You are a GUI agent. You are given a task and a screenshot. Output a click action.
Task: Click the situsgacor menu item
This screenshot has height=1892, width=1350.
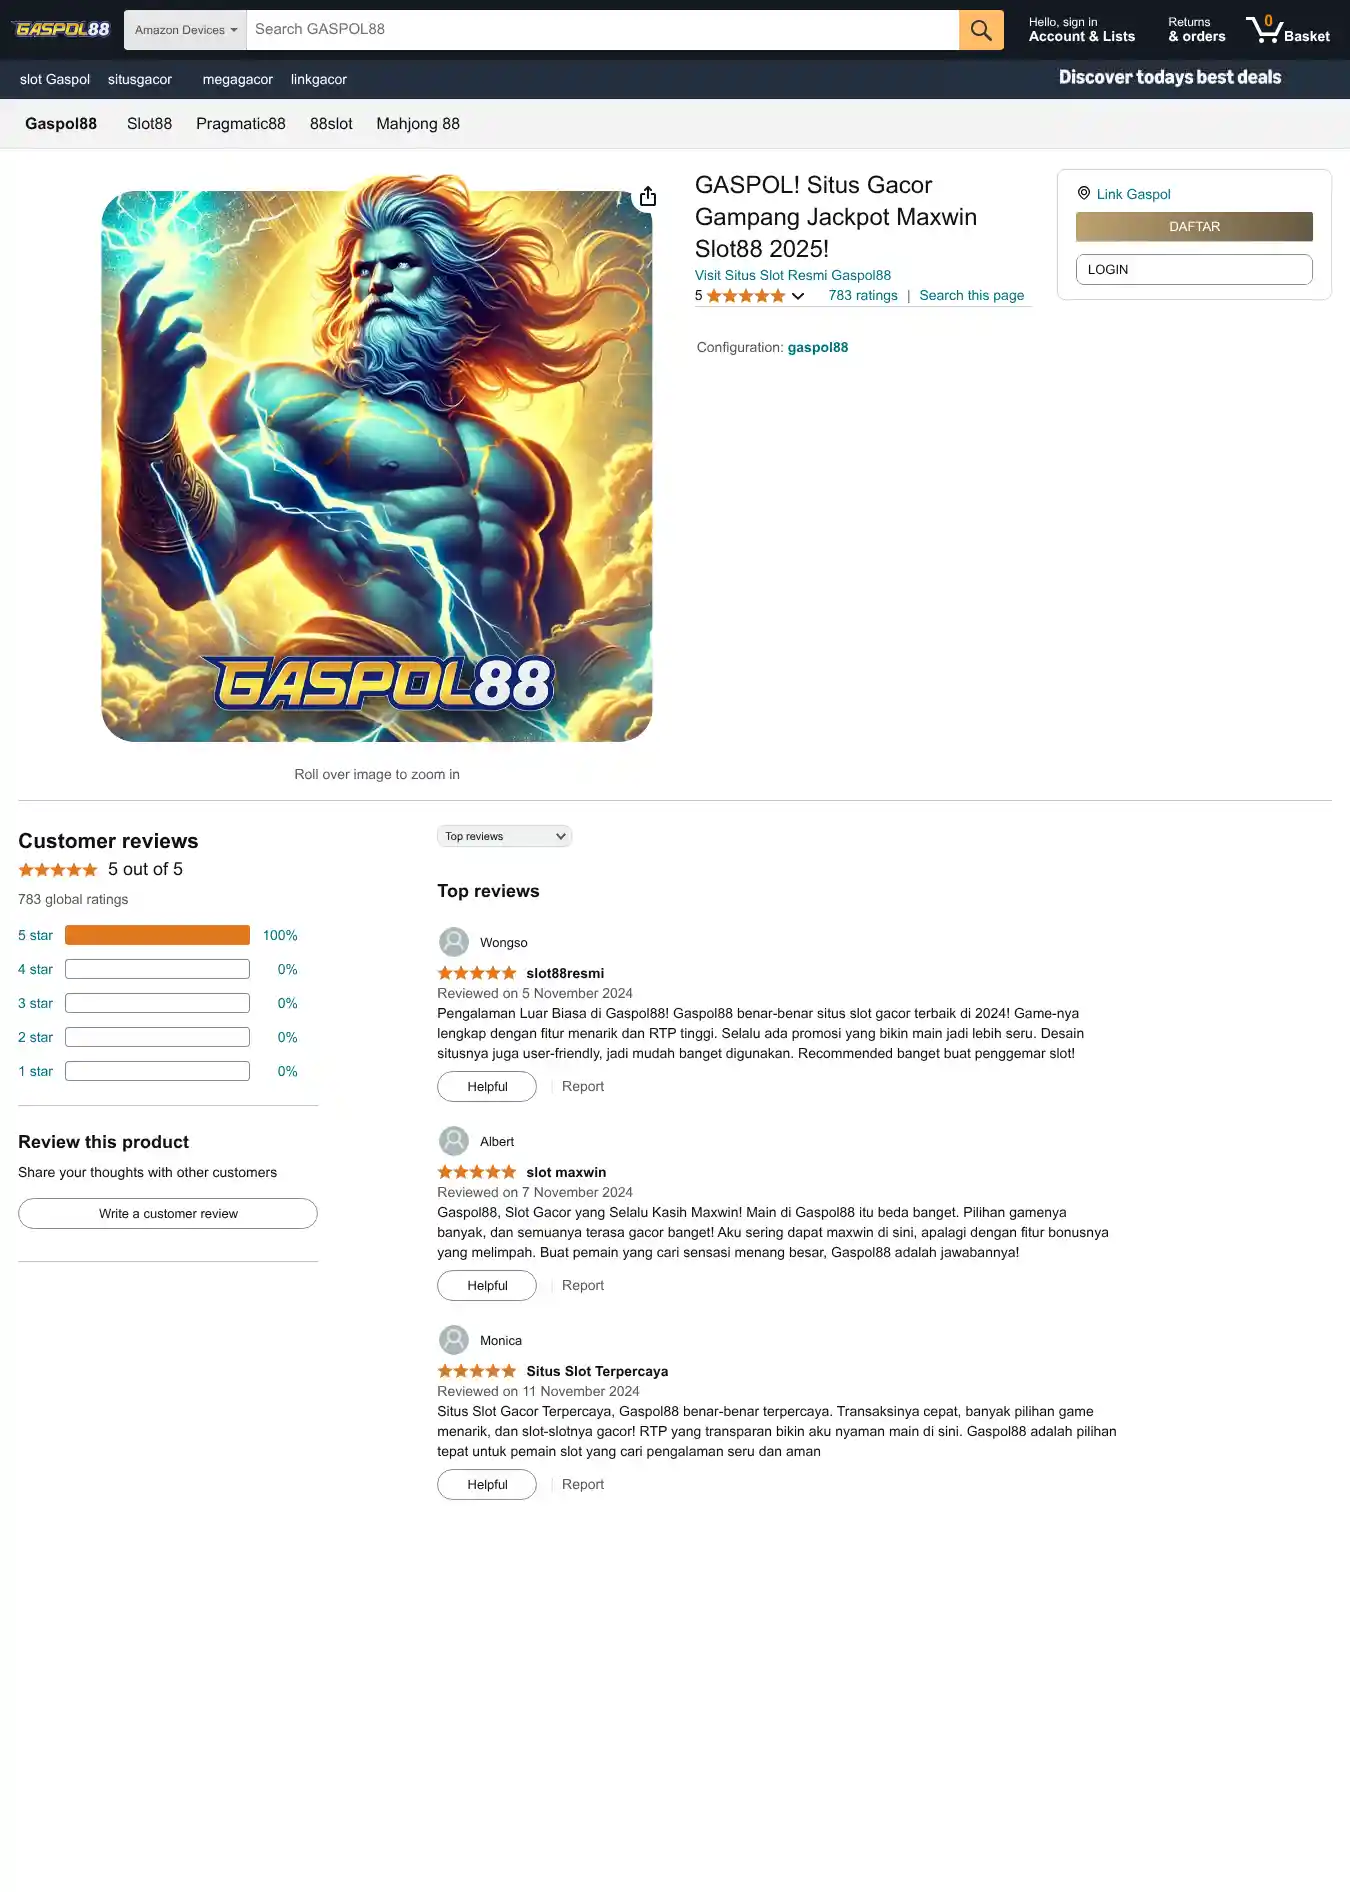(140, 79)
